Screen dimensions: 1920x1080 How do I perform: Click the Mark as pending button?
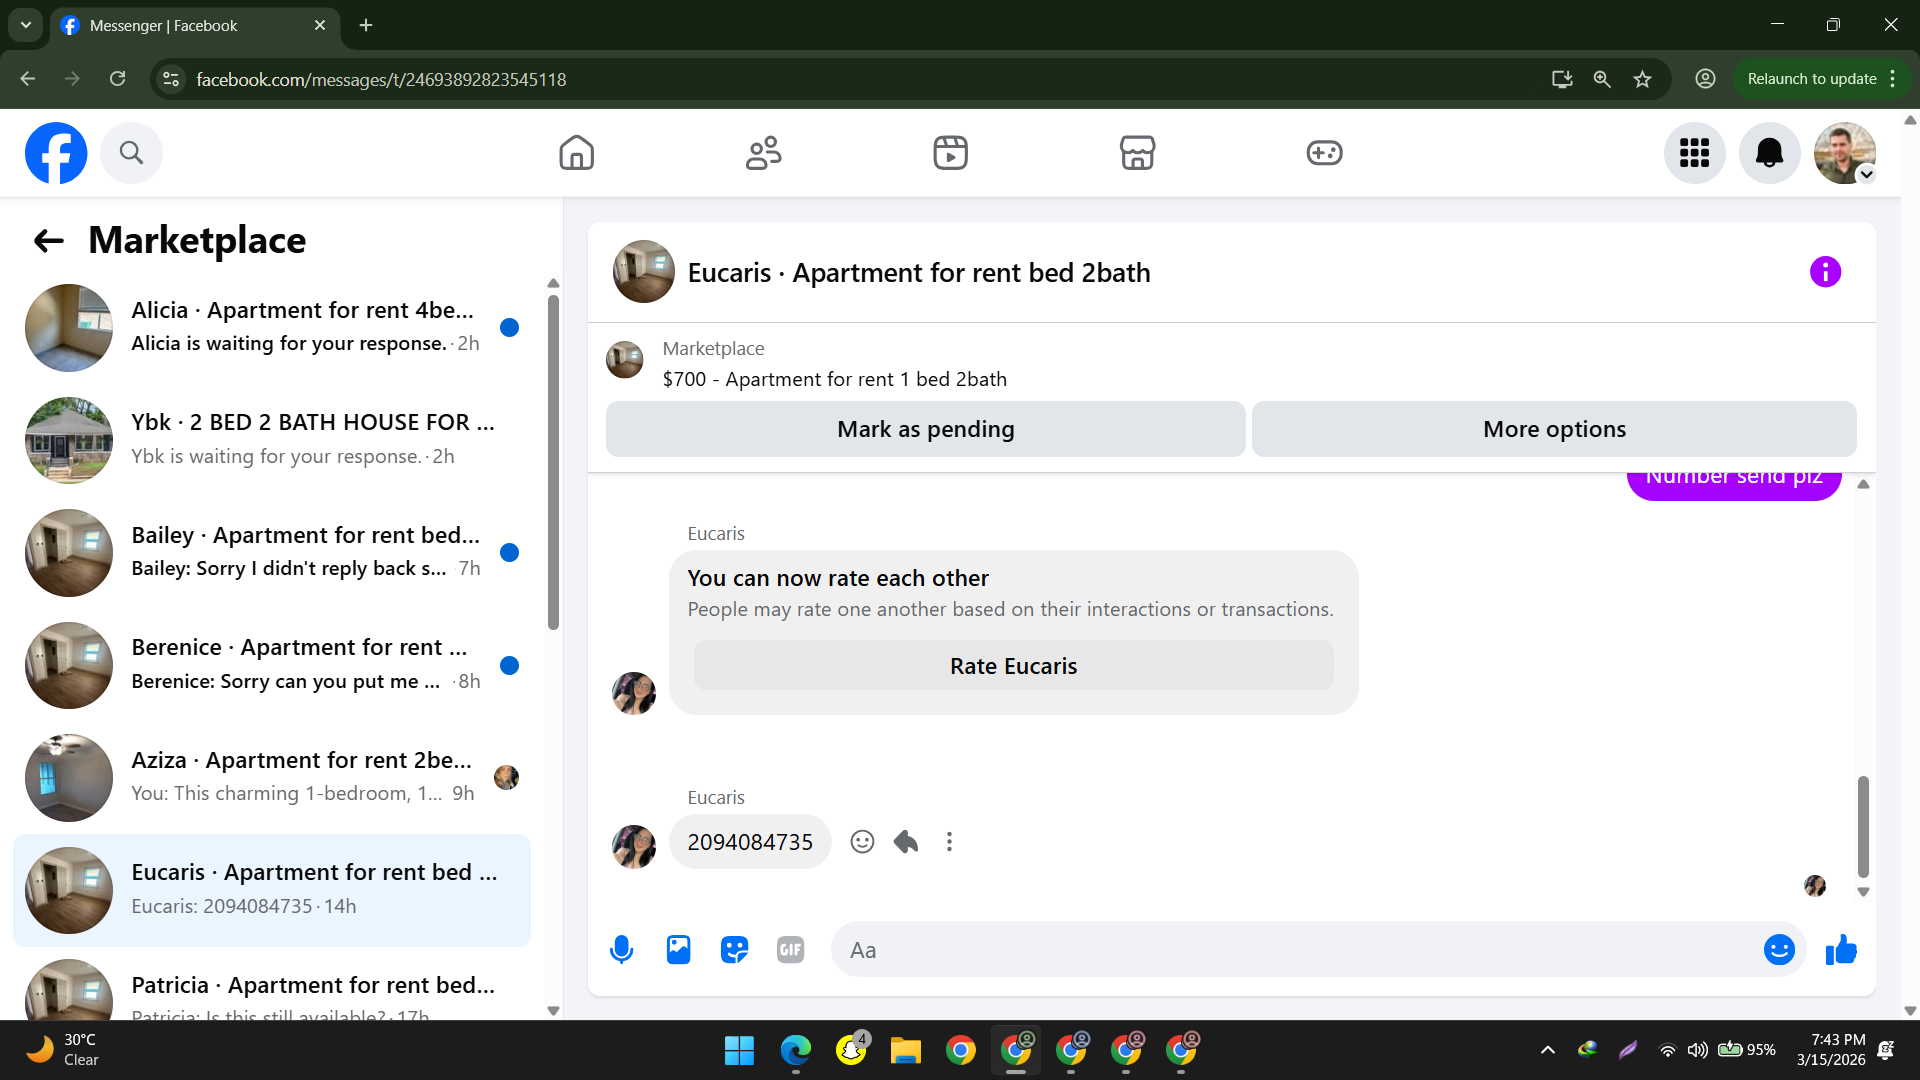(x=925, y=429)
